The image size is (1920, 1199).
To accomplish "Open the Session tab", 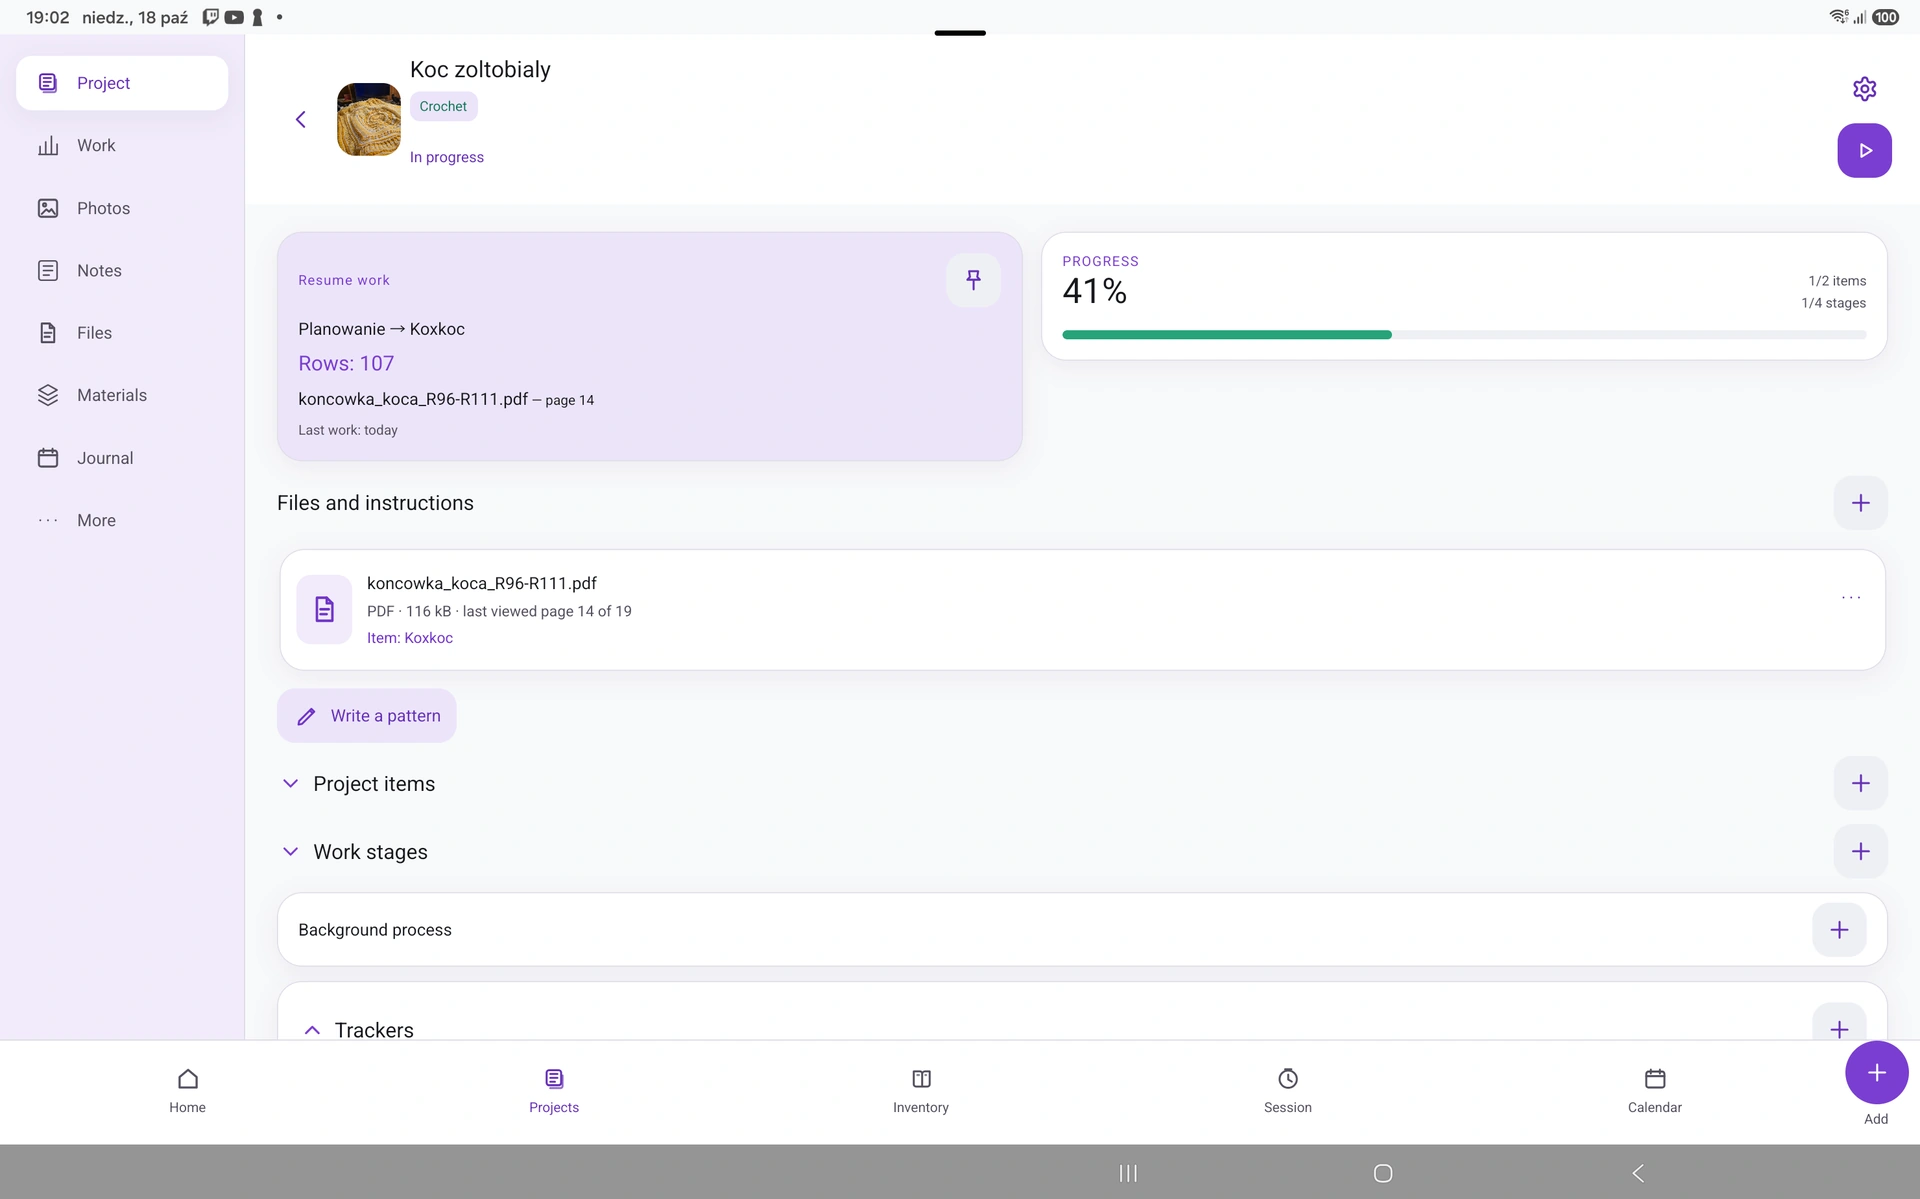I will point(1288,1091).
